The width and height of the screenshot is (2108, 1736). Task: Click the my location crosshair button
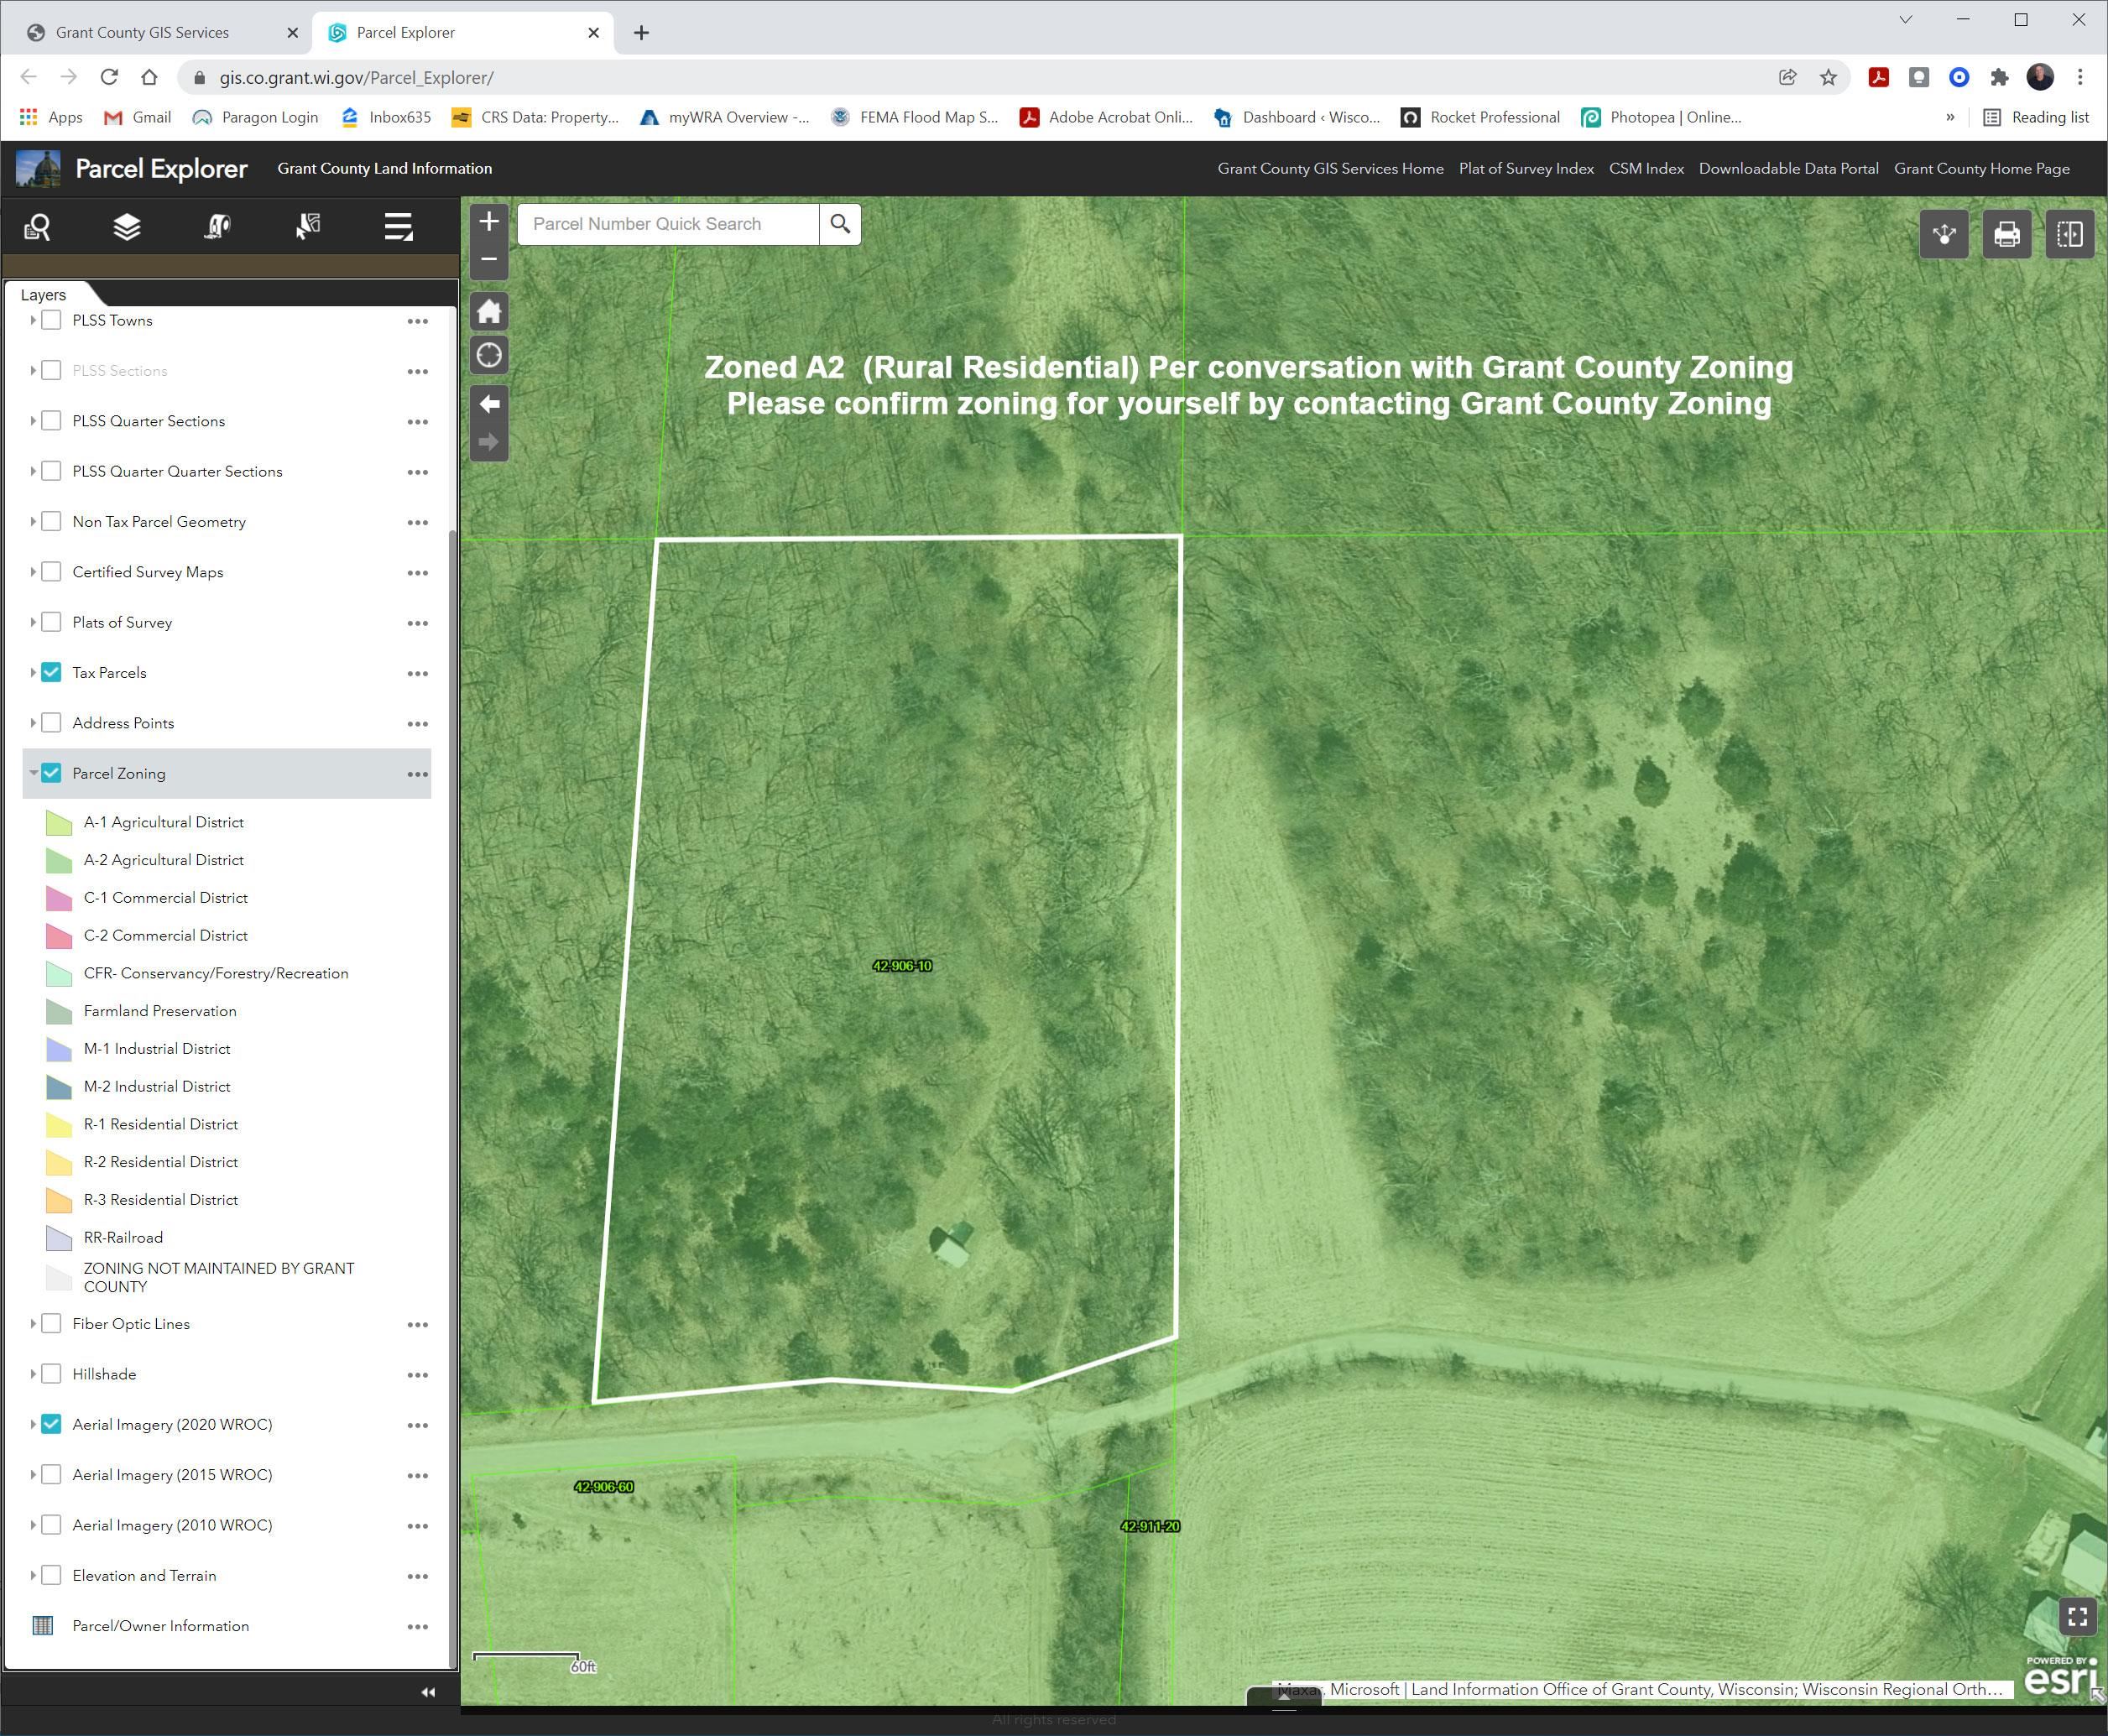pos(489,356)
